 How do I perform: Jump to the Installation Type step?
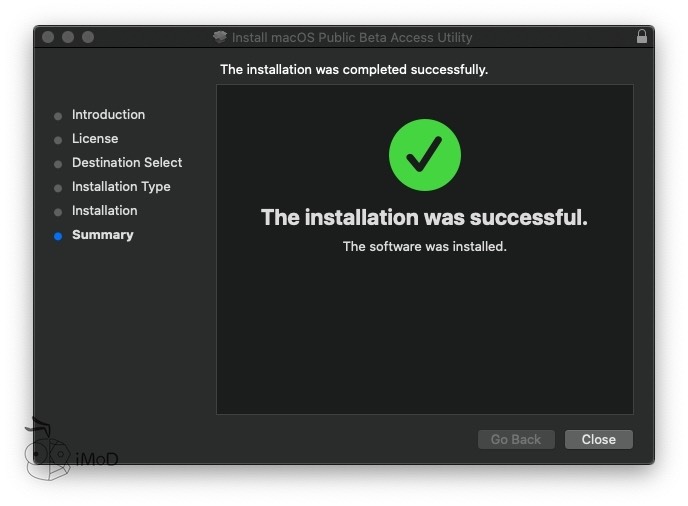point(121,187)
